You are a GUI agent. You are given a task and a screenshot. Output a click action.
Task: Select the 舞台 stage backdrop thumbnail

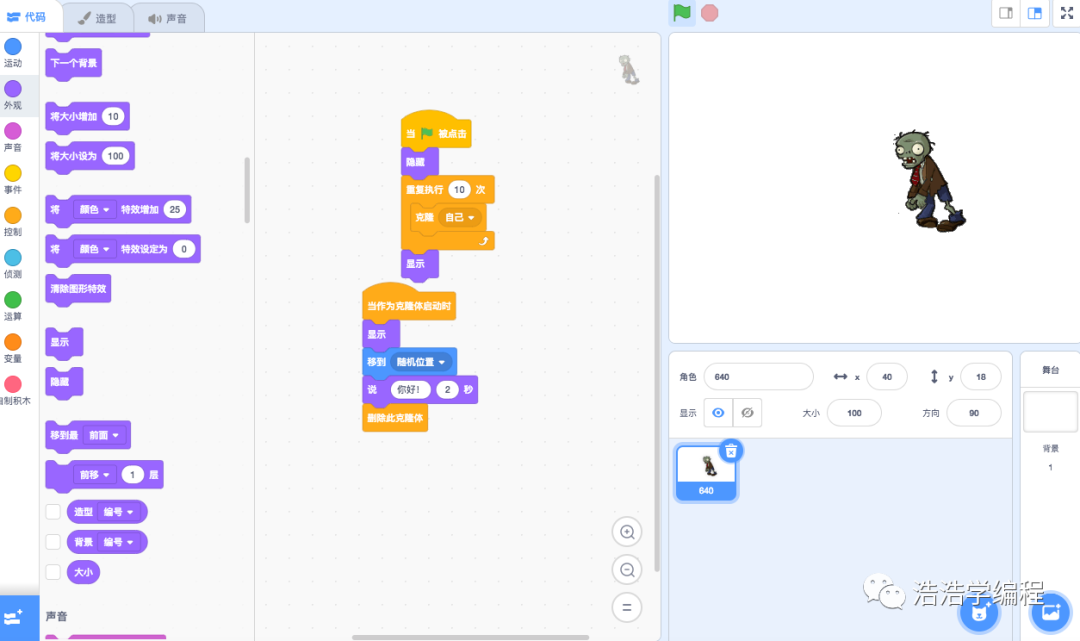[1050, 412]
